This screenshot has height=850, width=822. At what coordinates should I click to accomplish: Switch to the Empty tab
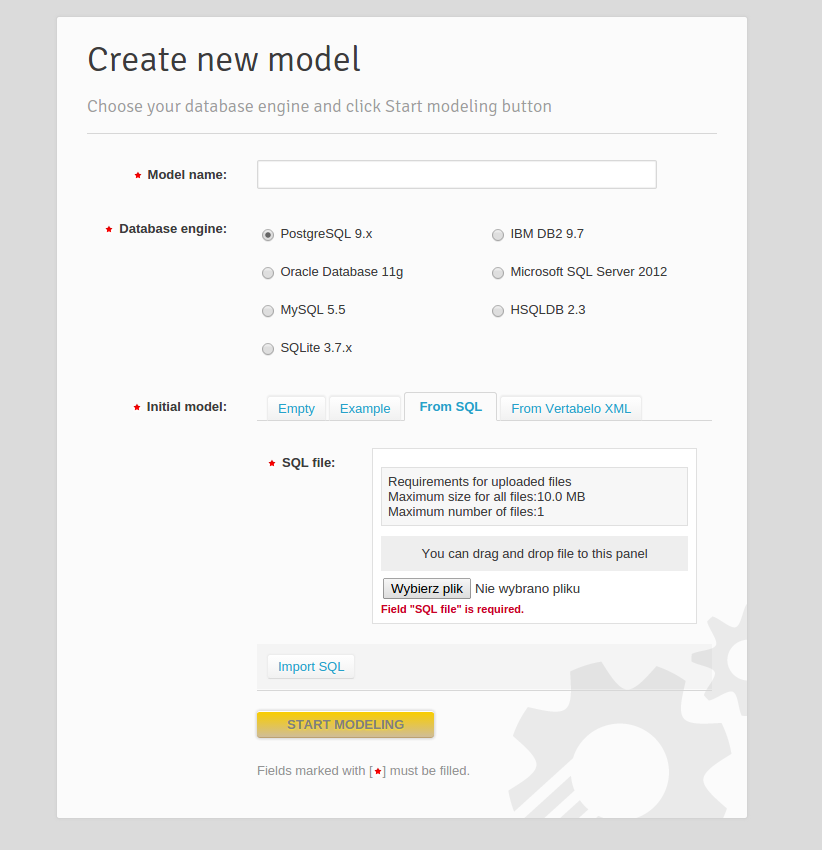296,408
